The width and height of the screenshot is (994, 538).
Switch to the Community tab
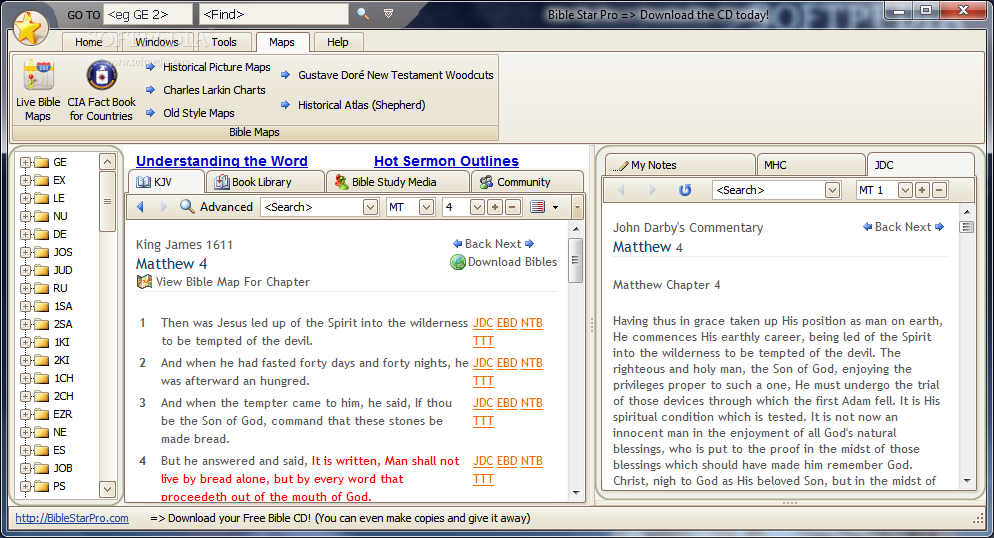point(526,182)
